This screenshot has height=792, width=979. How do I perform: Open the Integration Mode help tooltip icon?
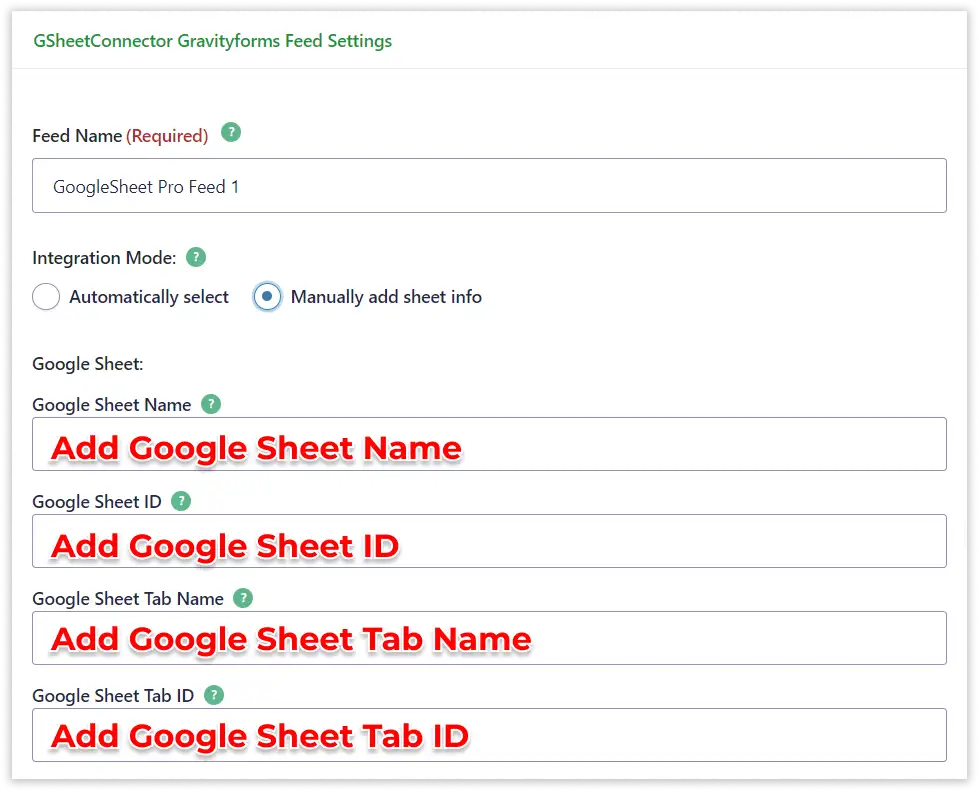pyautogui.click(x=196, y=257)
